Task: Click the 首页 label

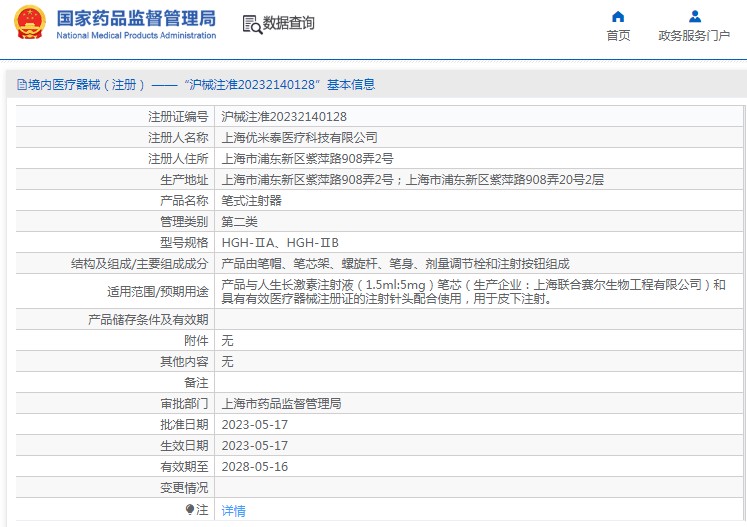Action: [x=618, y=35]
